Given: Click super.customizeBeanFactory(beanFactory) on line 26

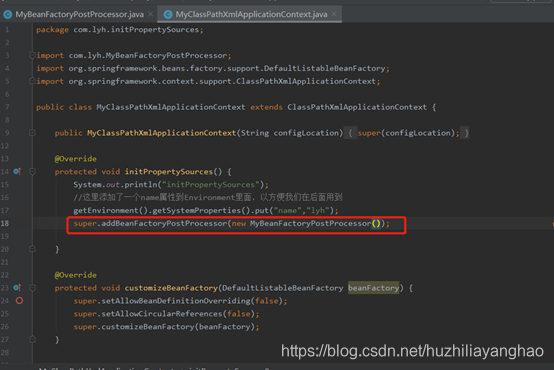Looking at the screenshot, I should (164, 327).
